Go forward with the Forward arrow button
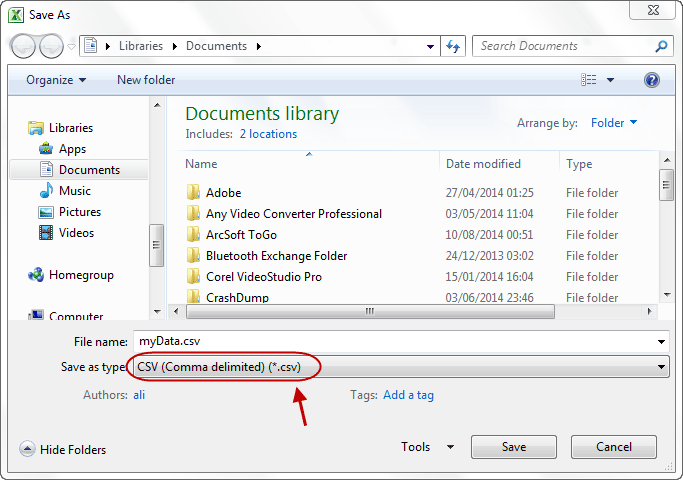683x480 pixels. click(51, 46)
